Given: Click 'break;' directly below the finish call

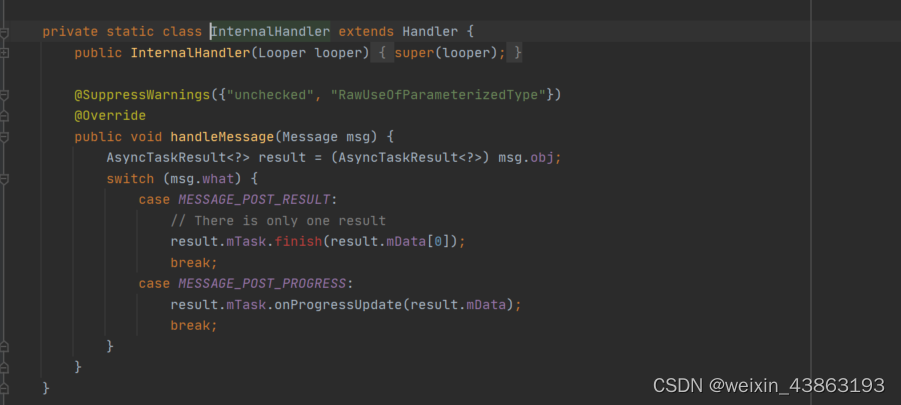Looking at the screenshot, I should click(194, 263).
